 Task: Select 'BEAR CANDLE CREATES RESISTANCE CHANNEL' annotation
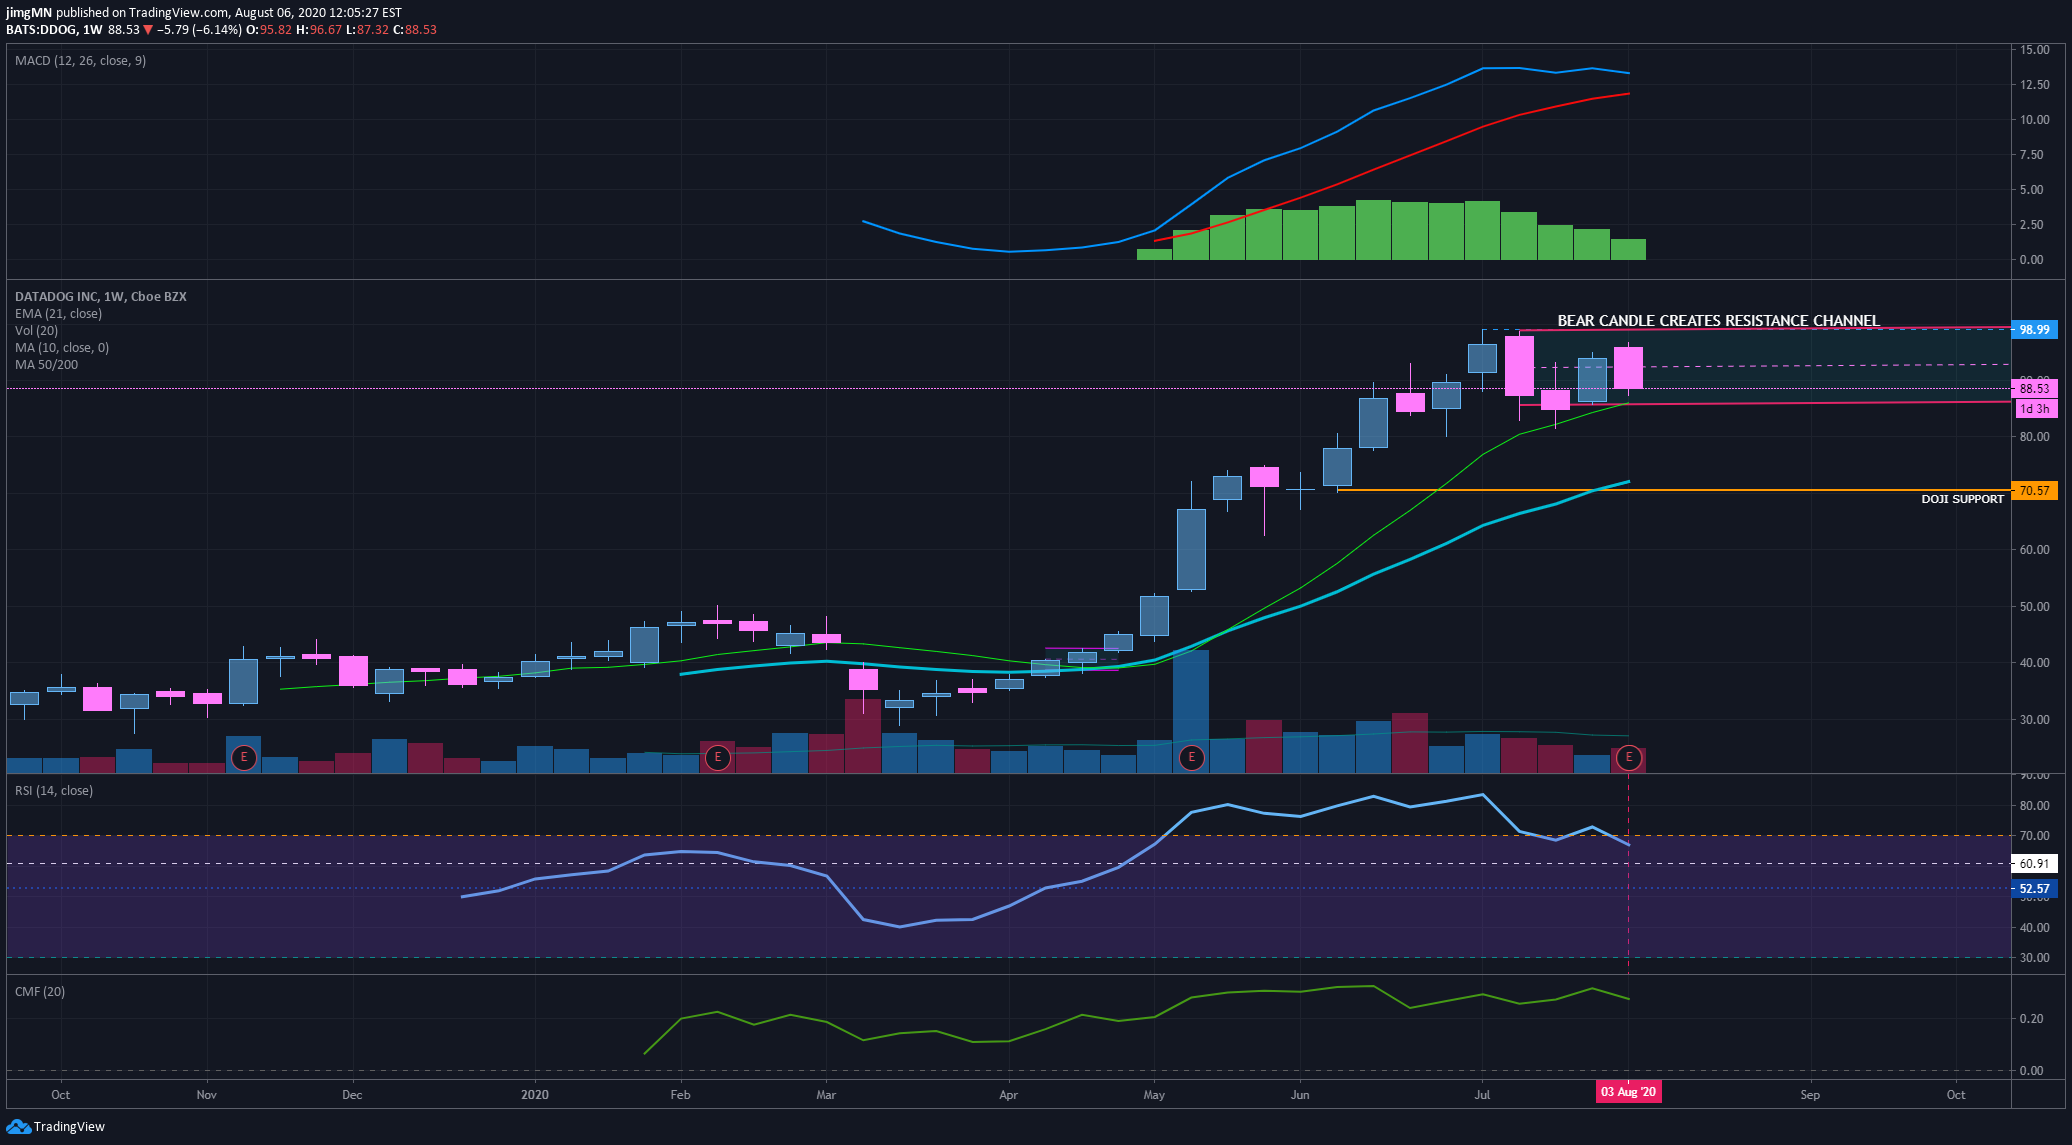tap(1718, 321)
